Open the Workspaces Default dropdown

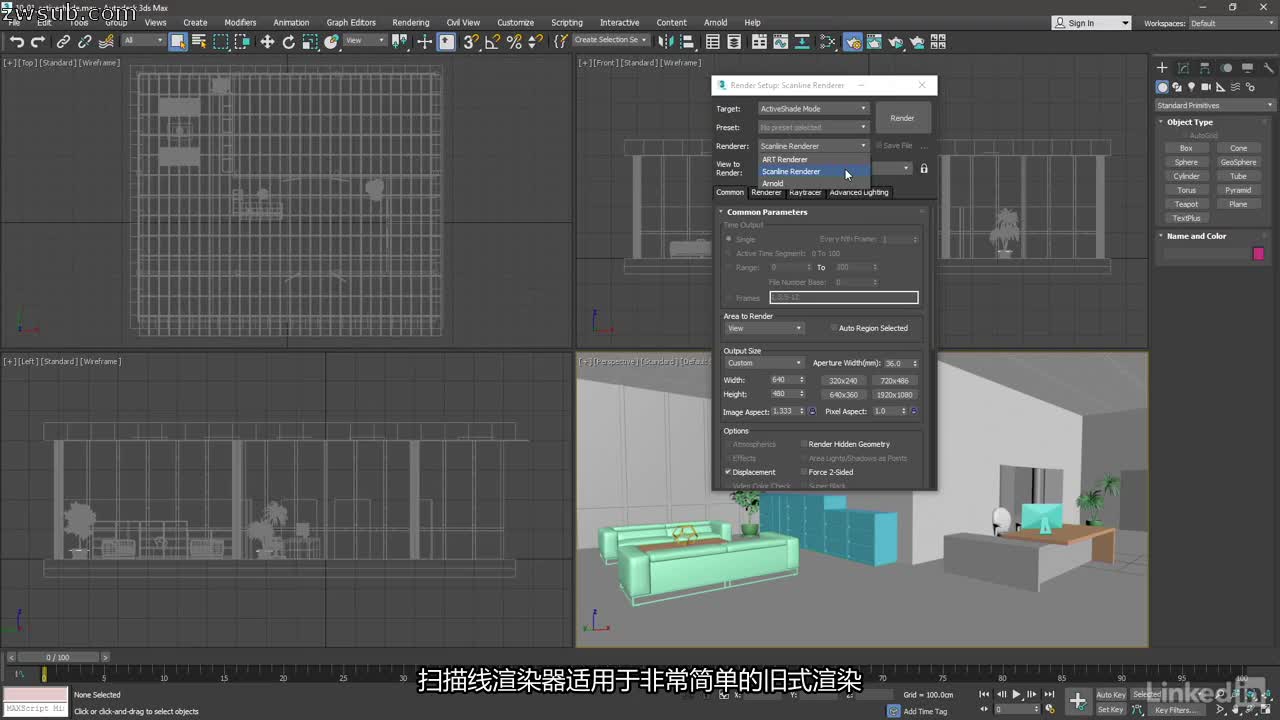click(x=1232, y=23)
